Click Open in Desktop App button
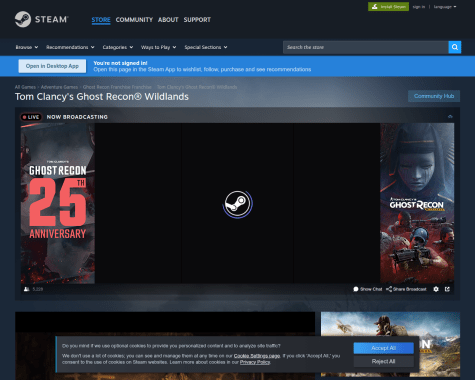Screen dimensions: 475x380 point(52,66)
